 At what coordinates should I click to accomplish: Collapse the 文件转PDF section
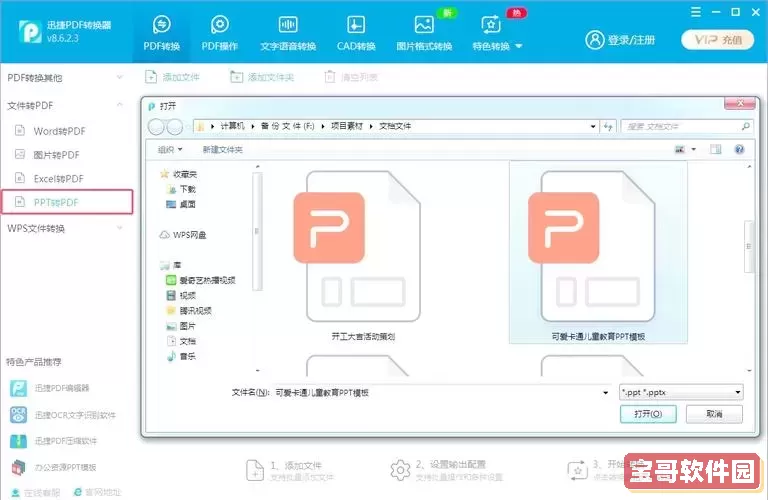point(64,105)
